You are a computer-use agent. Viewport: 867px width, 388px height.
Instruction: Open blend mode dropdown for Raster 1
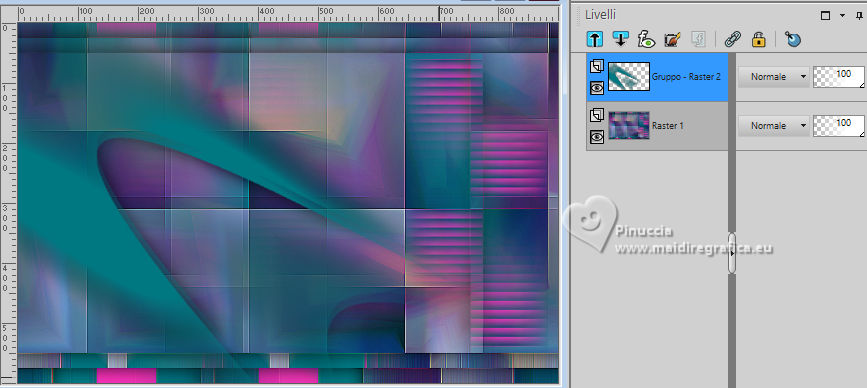pos(773,126)
